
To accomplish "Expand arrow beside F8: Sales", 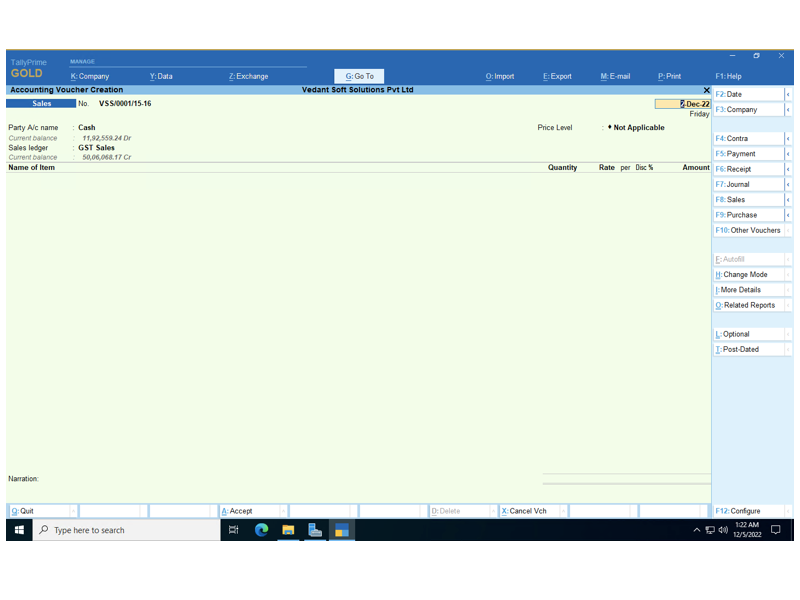I will (x=788, y=200).
